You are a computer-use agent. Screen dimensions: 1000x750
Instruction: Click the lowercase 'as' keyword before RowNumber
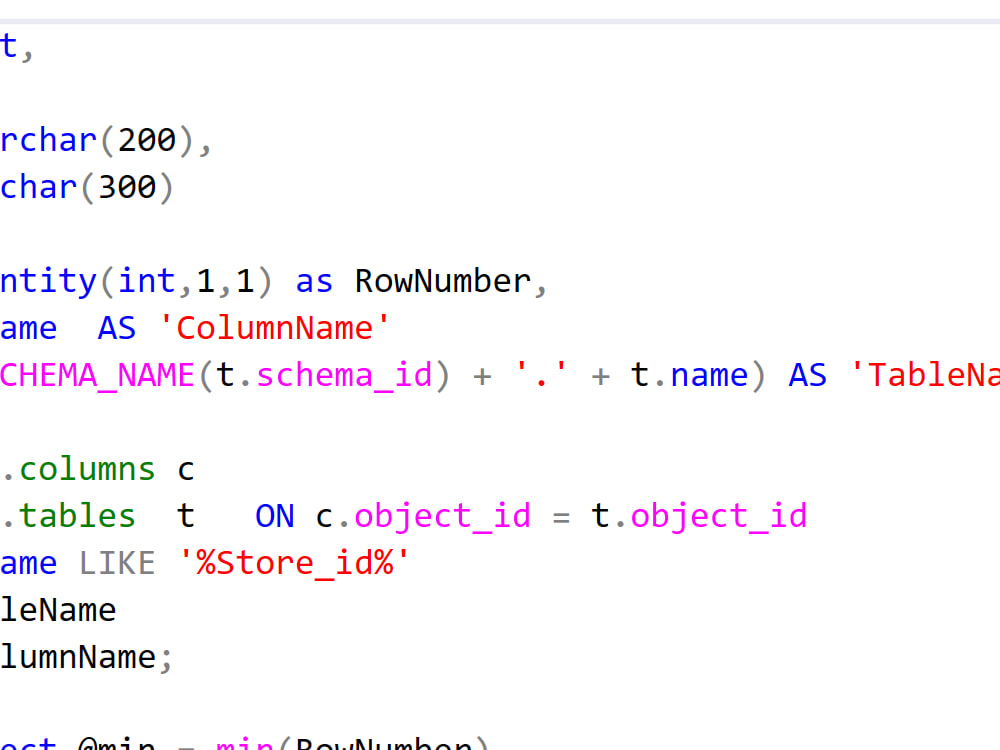314,281
